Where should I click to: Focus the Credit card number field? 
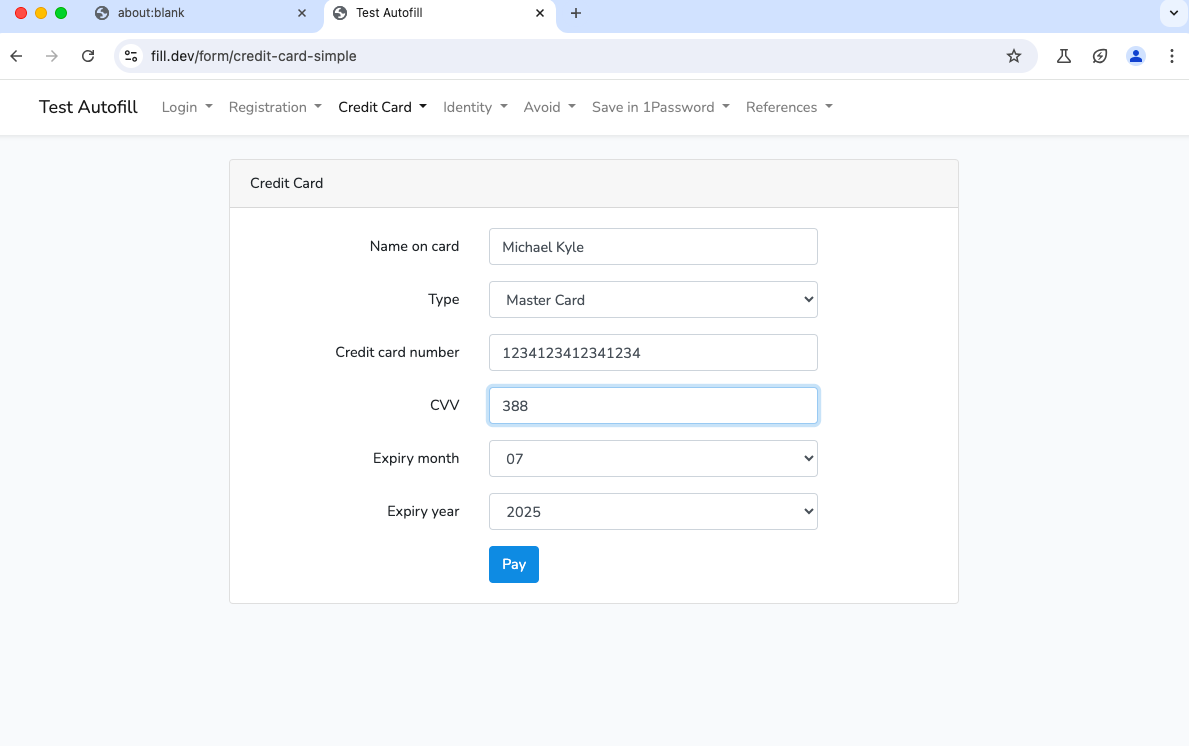click(653, 353)
